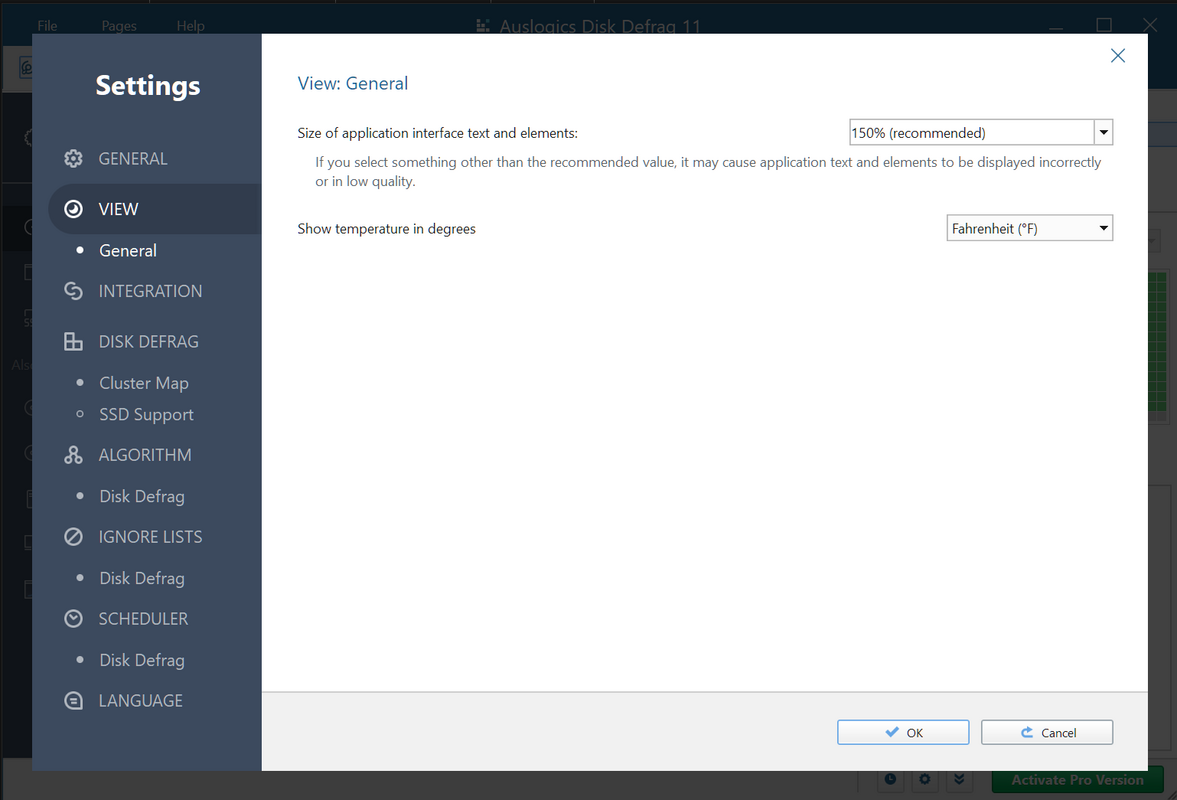Open the DISK DEFRAG settings section
Screen dimensions: 1177x800
[149, 341]
